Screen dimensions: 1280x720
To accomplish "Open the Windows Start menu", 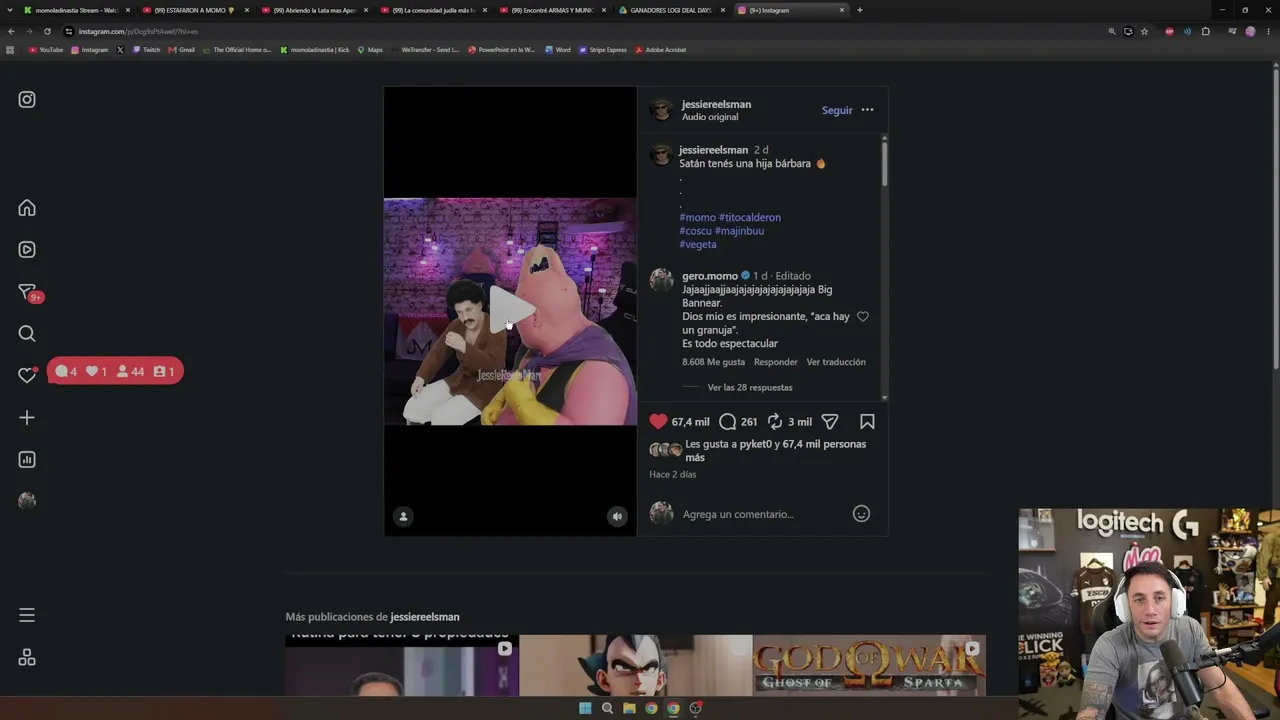I will [585, 708].
